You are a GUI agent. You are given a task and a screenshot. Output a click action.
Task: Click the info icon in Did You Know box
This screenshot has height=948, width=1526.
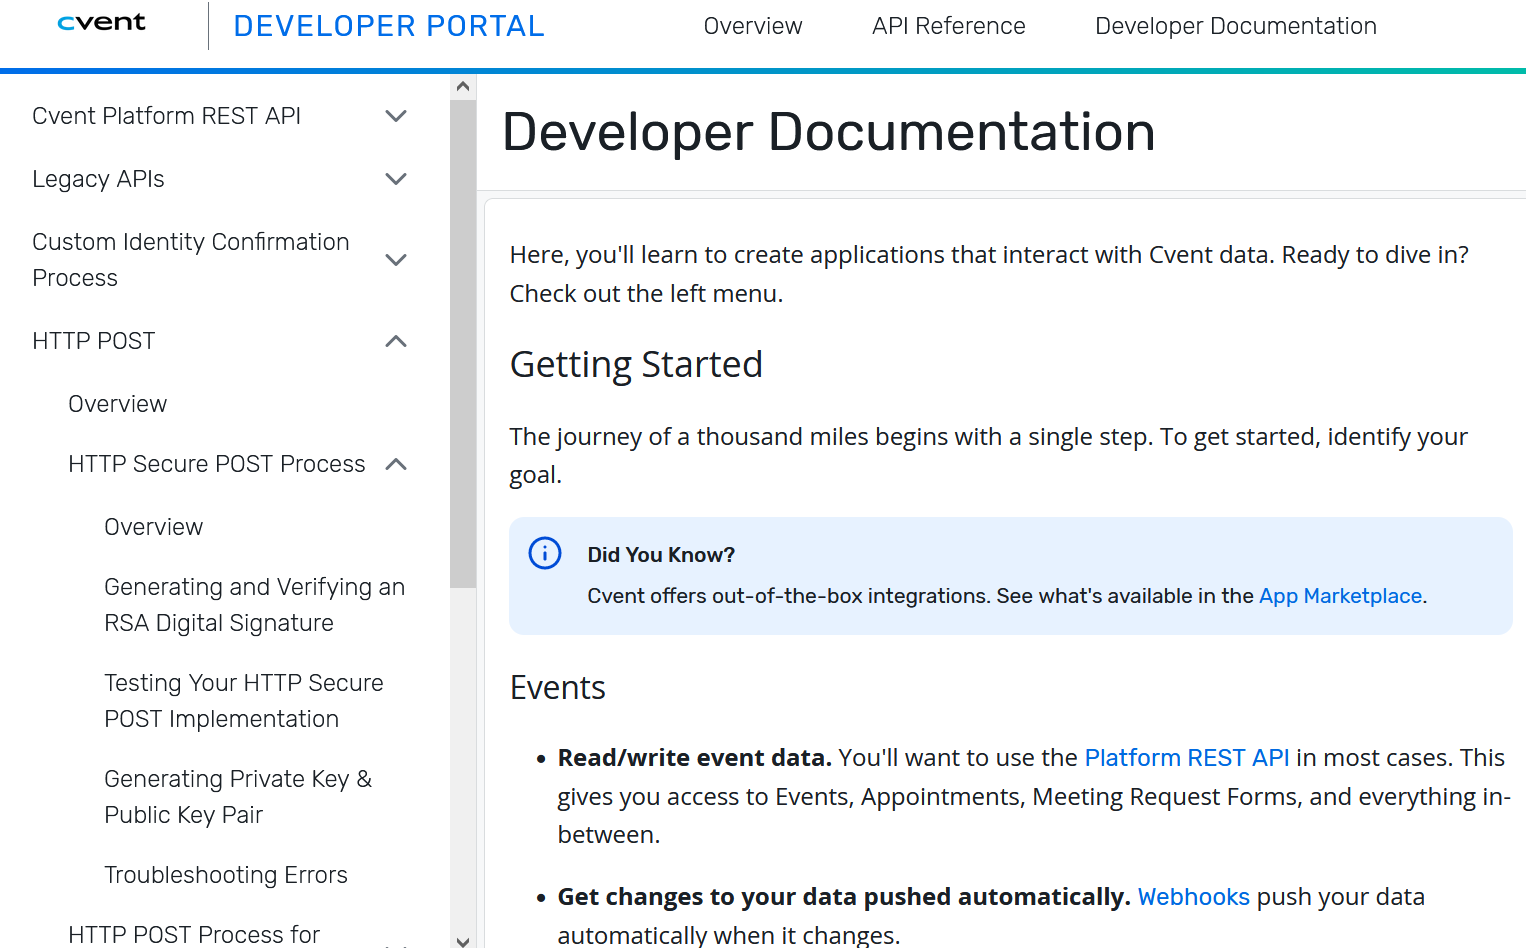[545, 553]
